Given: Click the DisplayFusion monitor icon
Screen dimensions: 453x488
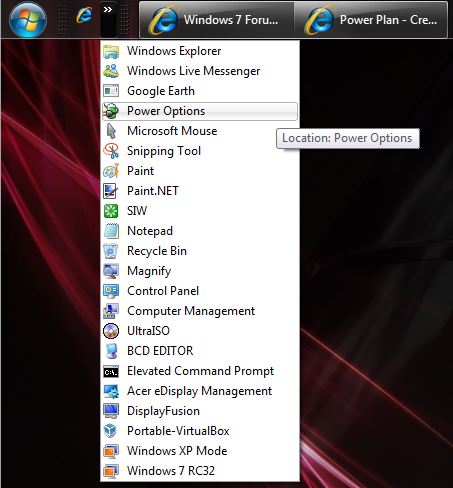Looking at the screenshot, I should [x=111, y=411].
